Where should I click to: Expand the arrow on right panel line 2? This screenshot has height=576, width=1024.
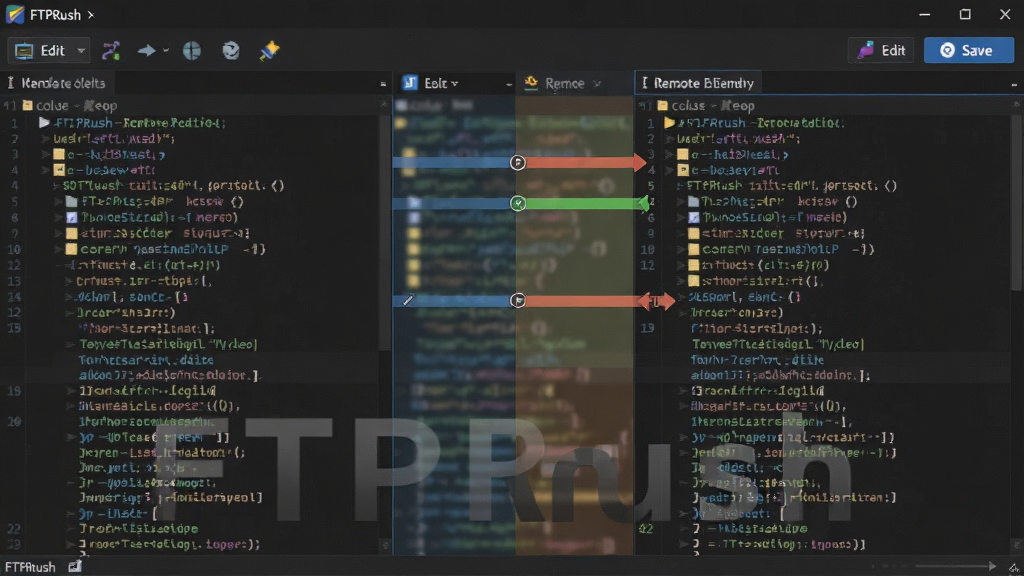(x=669, y=138)
